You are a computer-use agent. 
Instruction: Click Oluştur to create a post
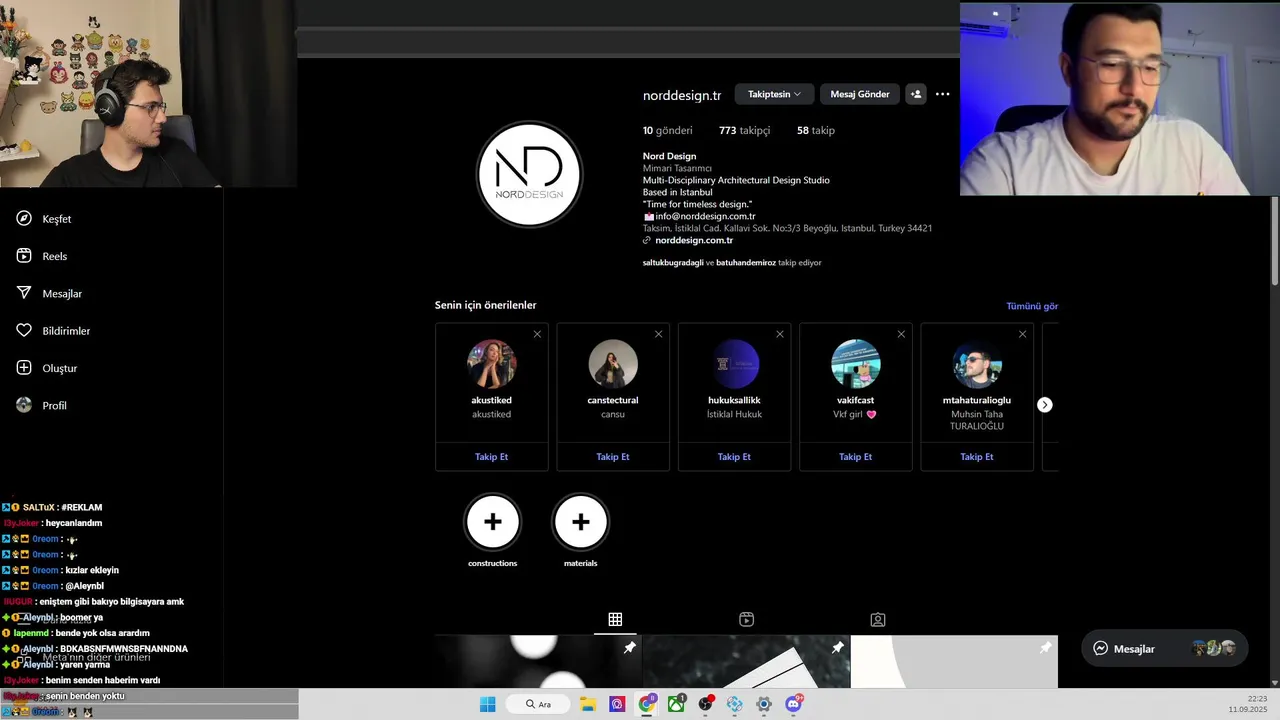coord(47,368)
